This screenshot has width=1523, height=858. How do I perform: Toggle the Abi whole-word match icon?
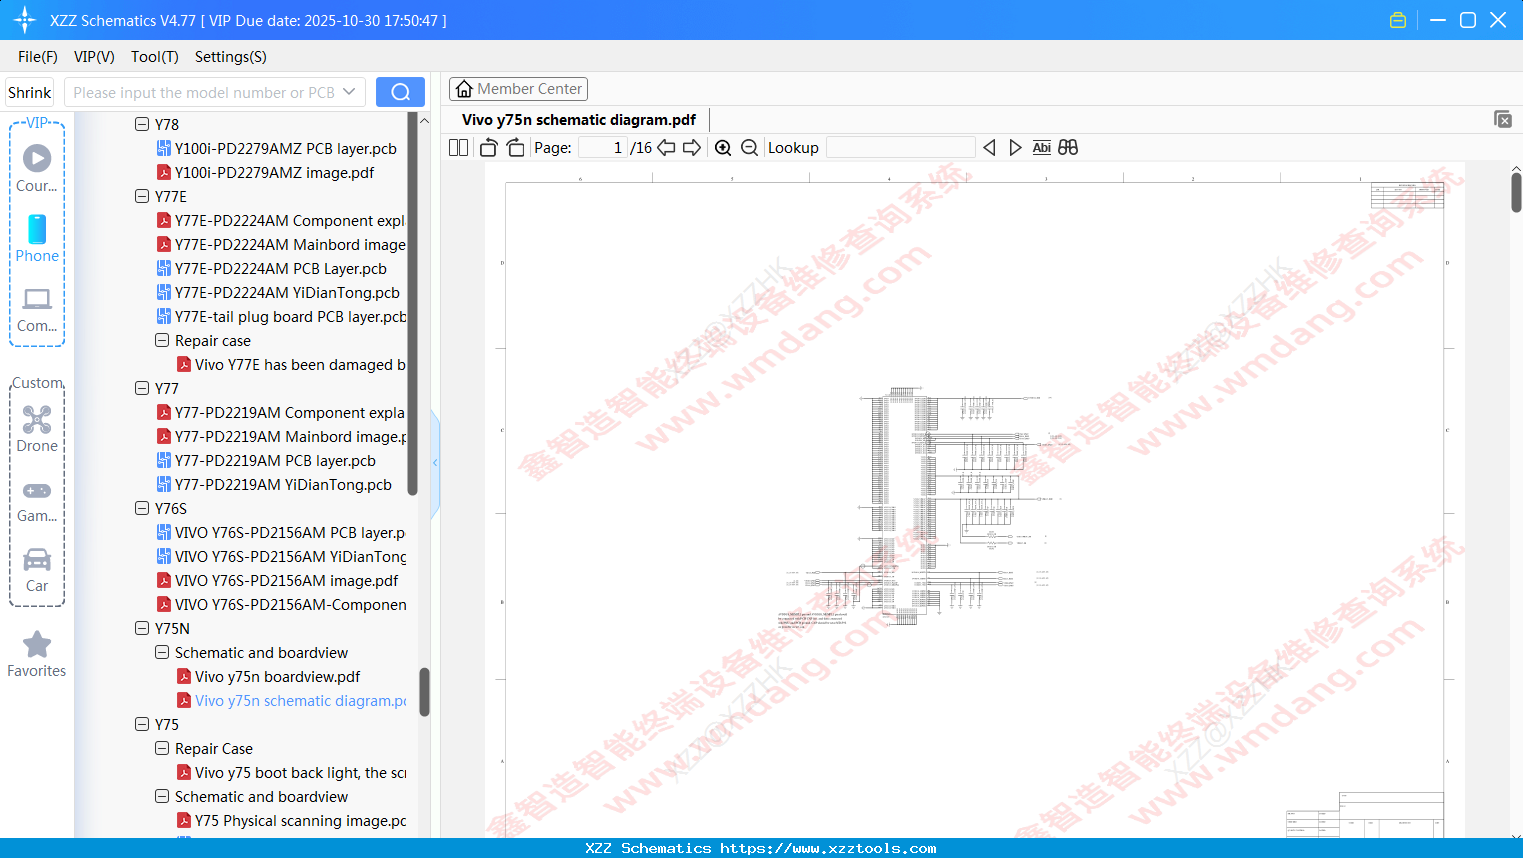pyautogui.click(x=1041, y=148)
